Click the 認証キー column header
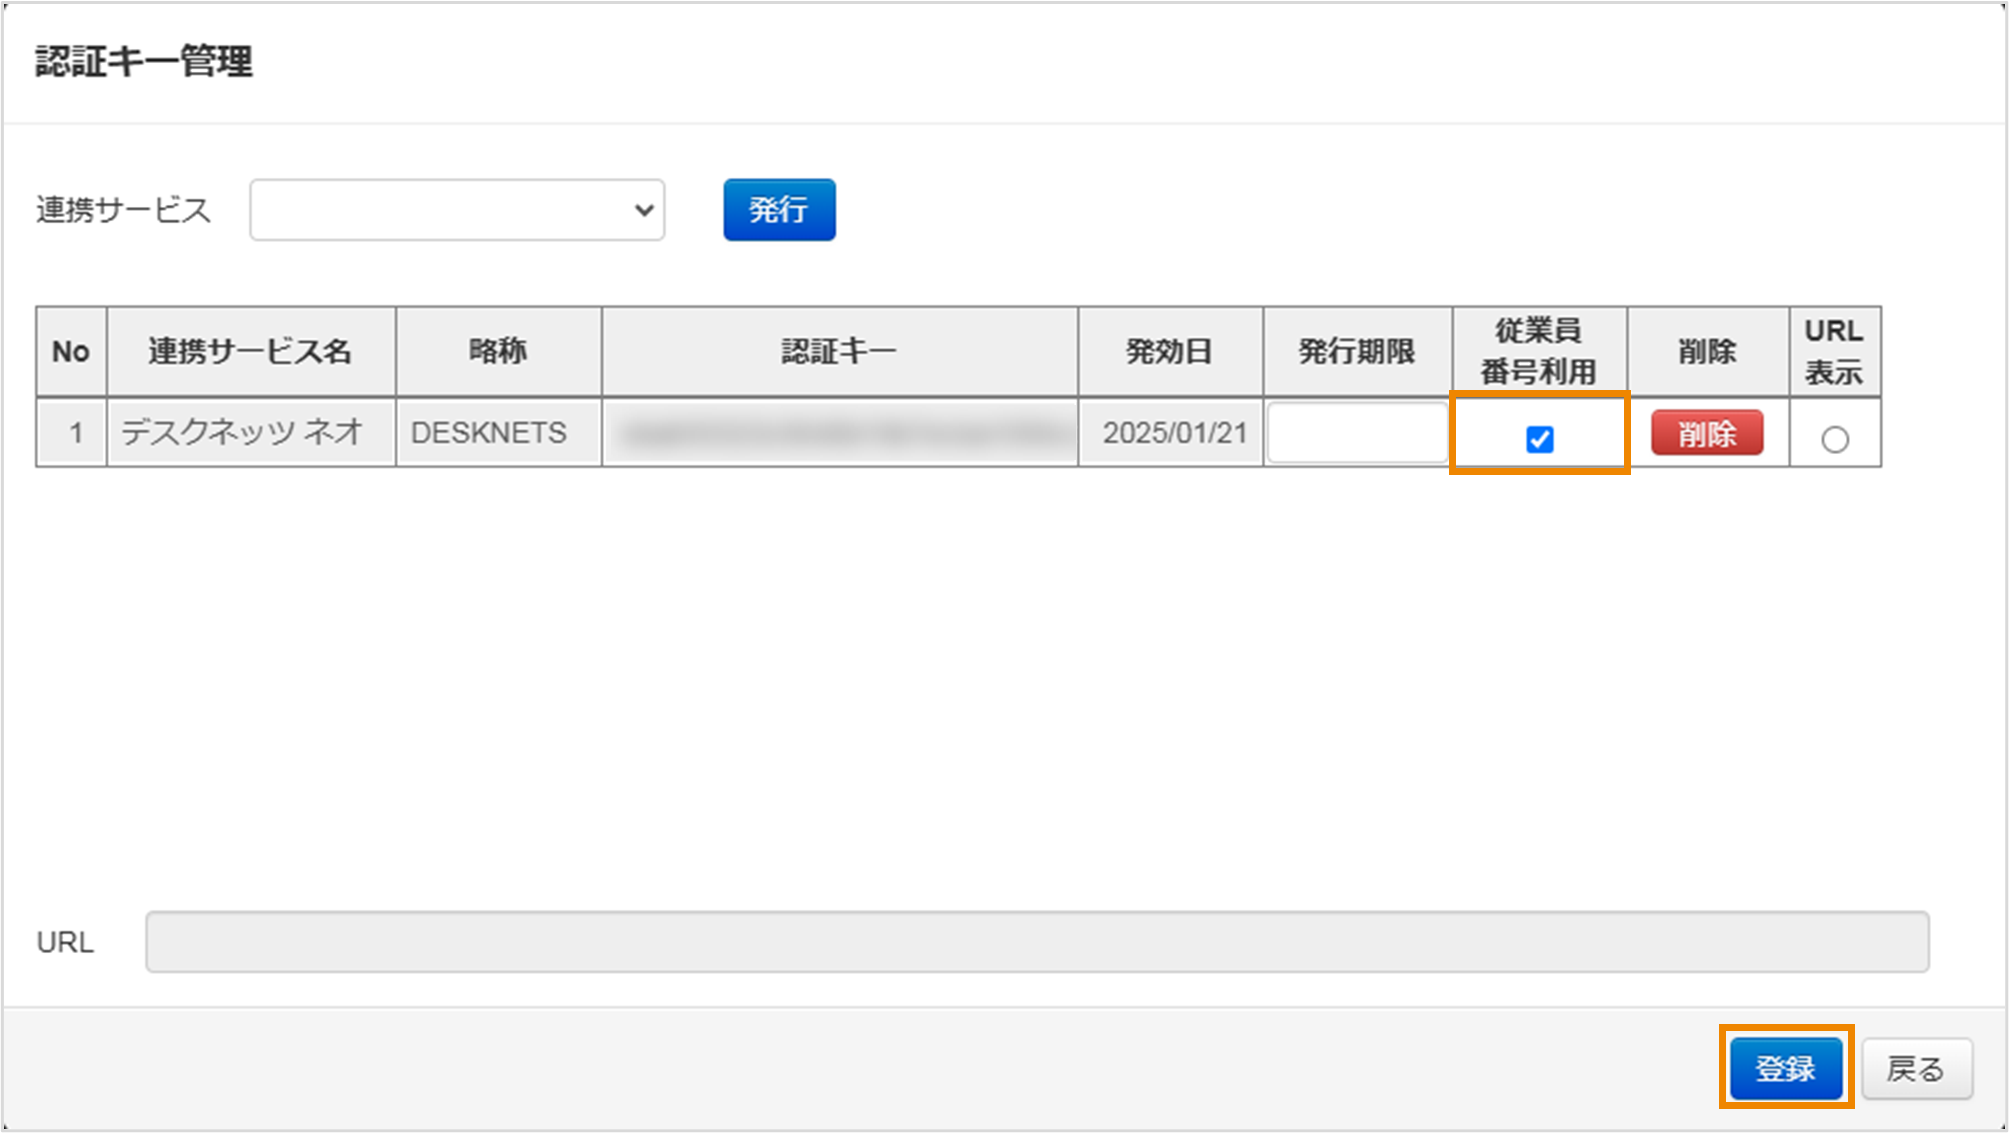Image resolution: width=2009 pixels, height=1138 pixels. click(x=839, y=351)
